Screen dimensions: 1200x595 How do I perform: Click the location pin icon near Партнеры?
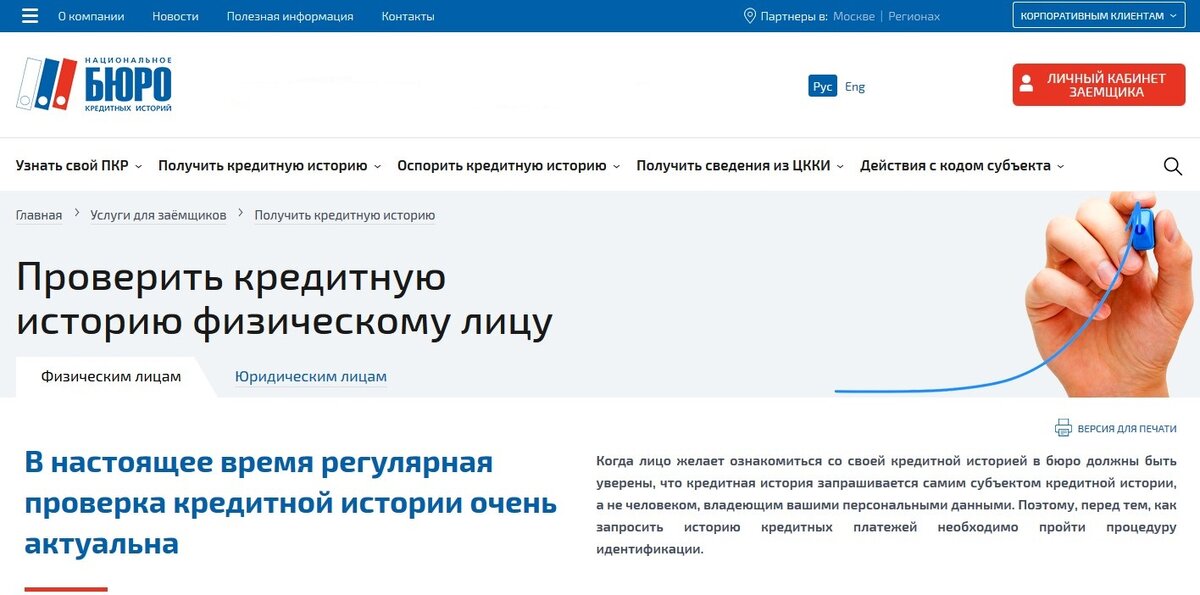pos(749,16)
